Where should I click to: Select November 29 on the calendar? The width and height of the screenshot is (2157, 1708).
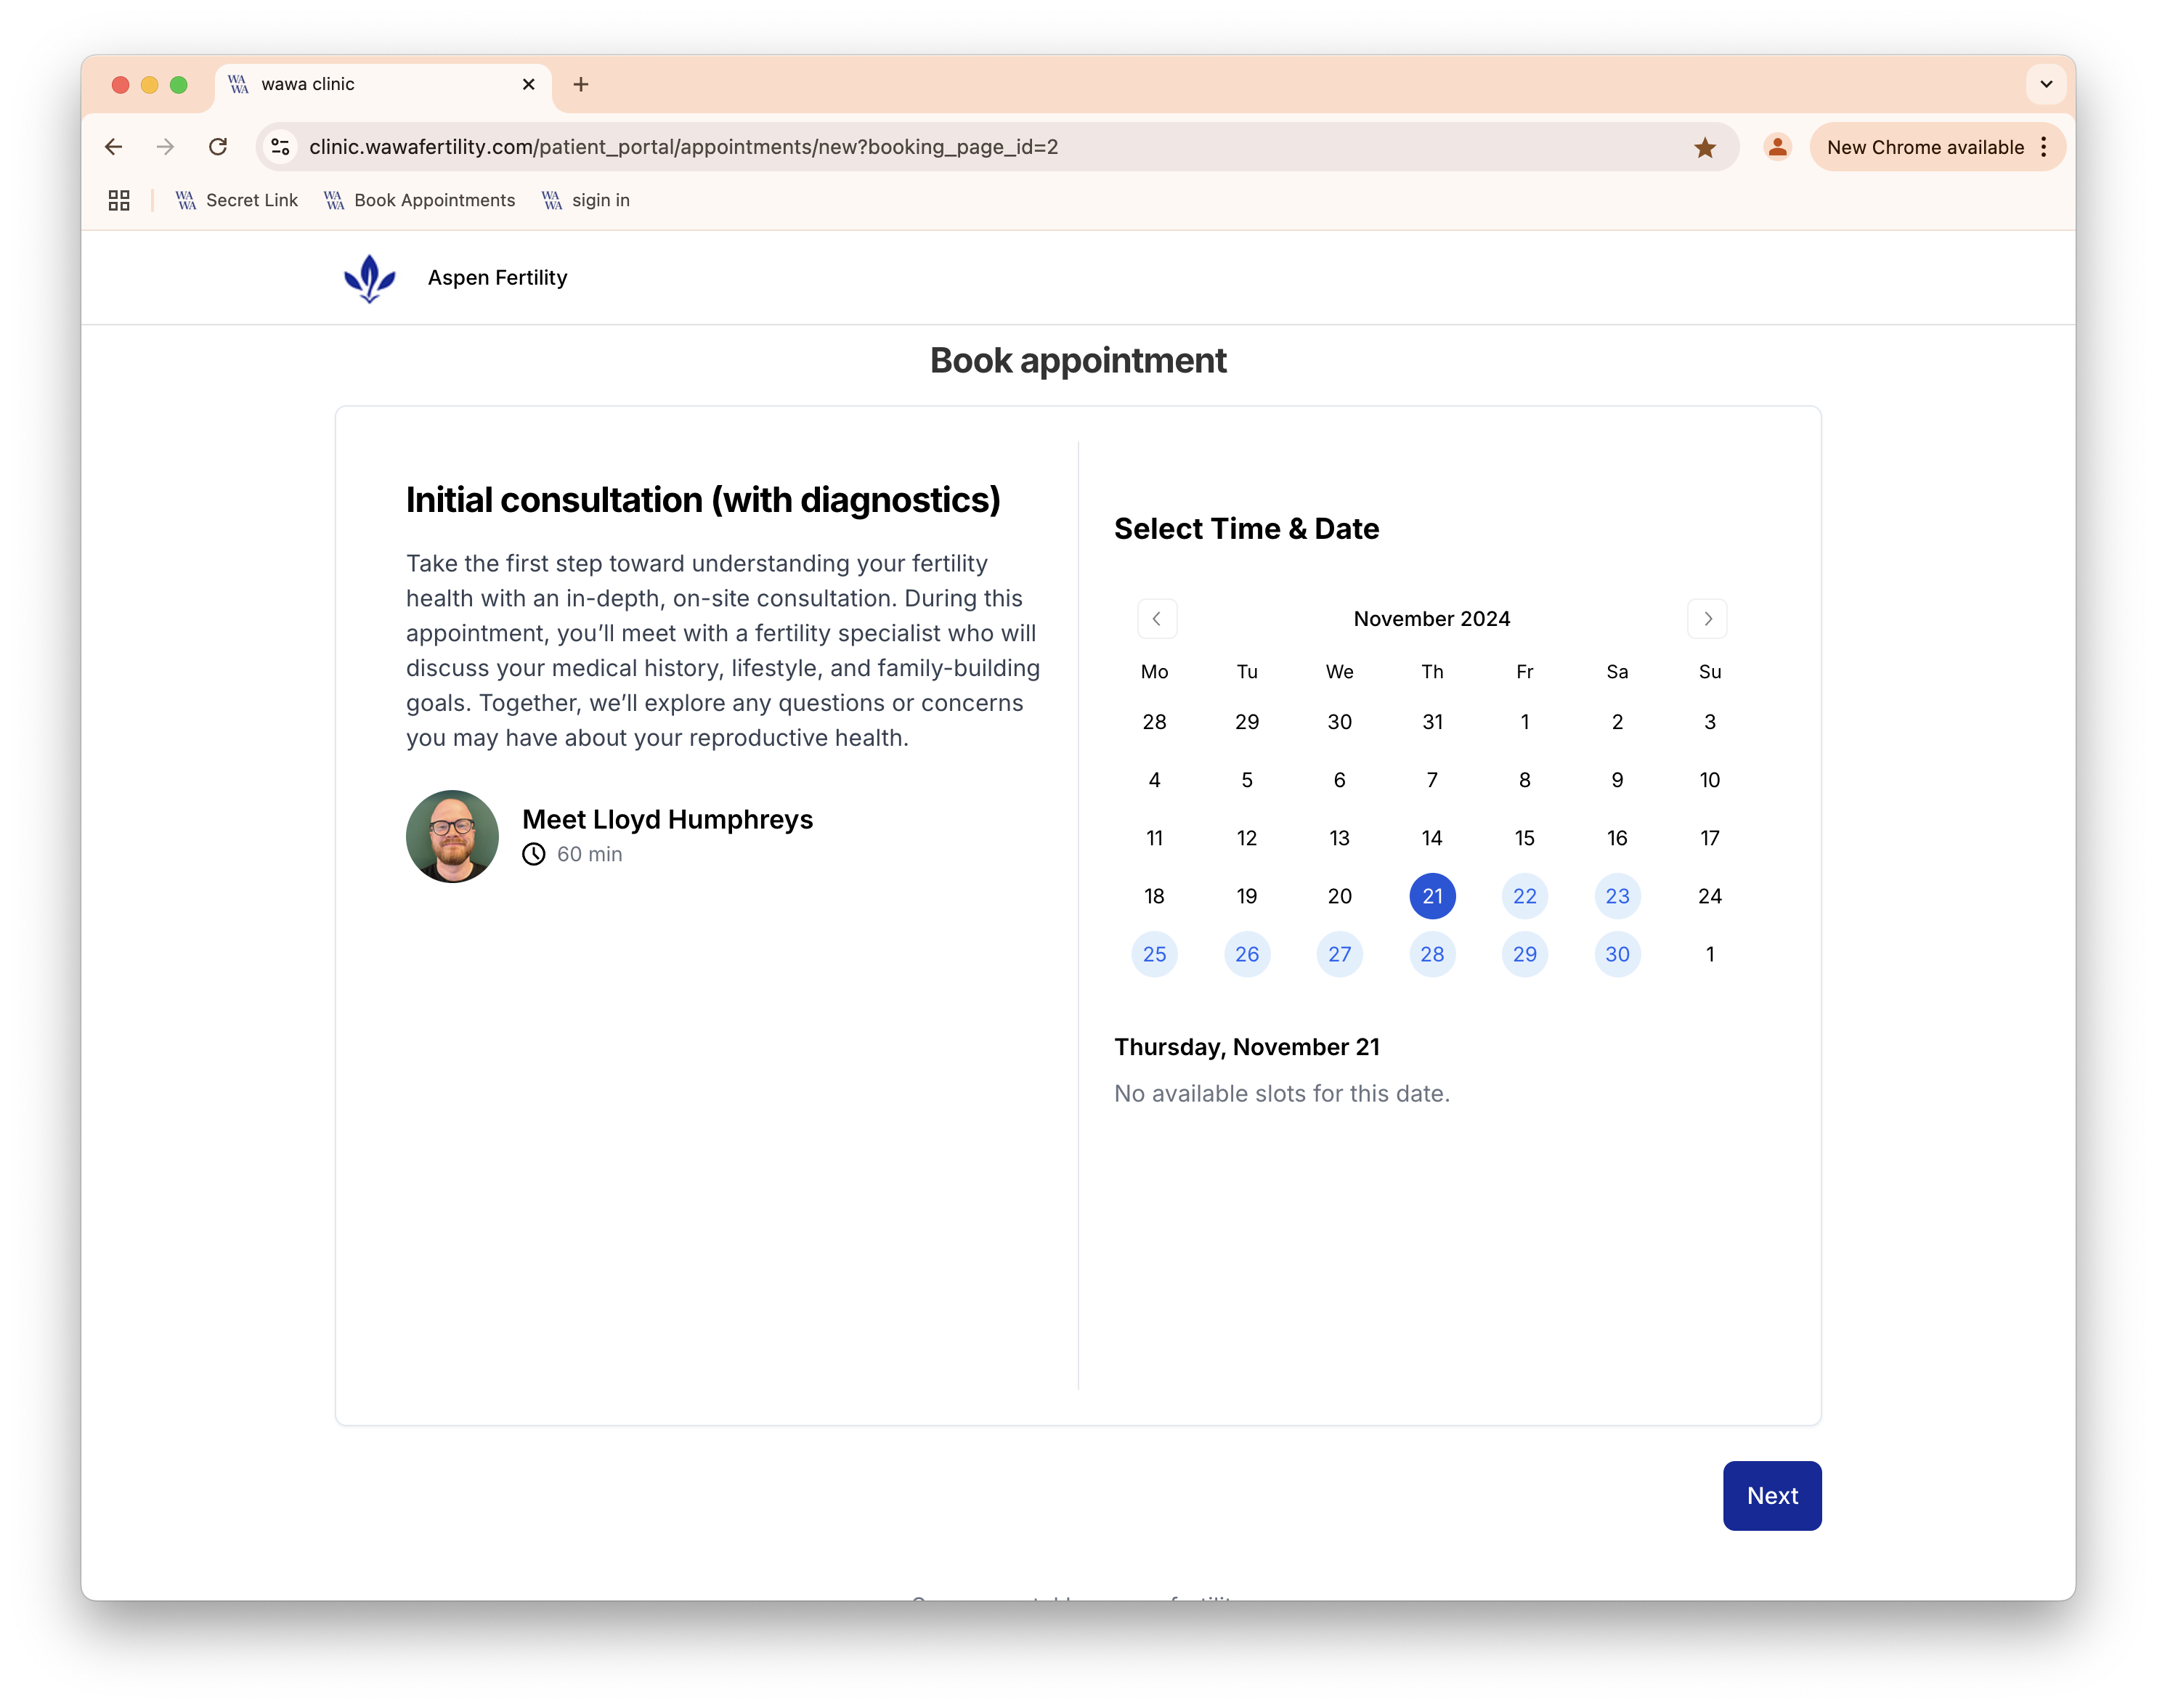pyautogui.click(x=1523, y=953)
